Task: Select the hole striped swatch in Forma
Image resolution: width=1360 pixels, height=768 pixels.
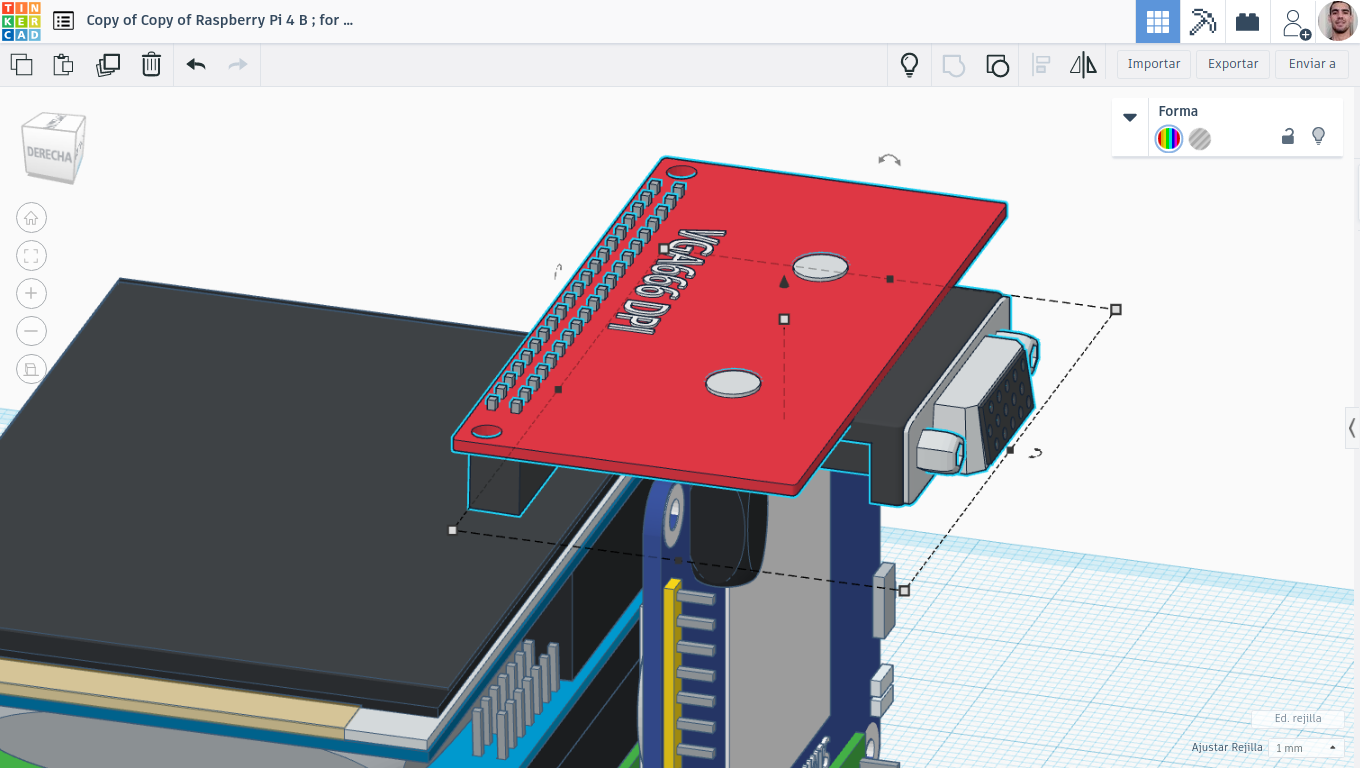Action: tap(1200, 139)
